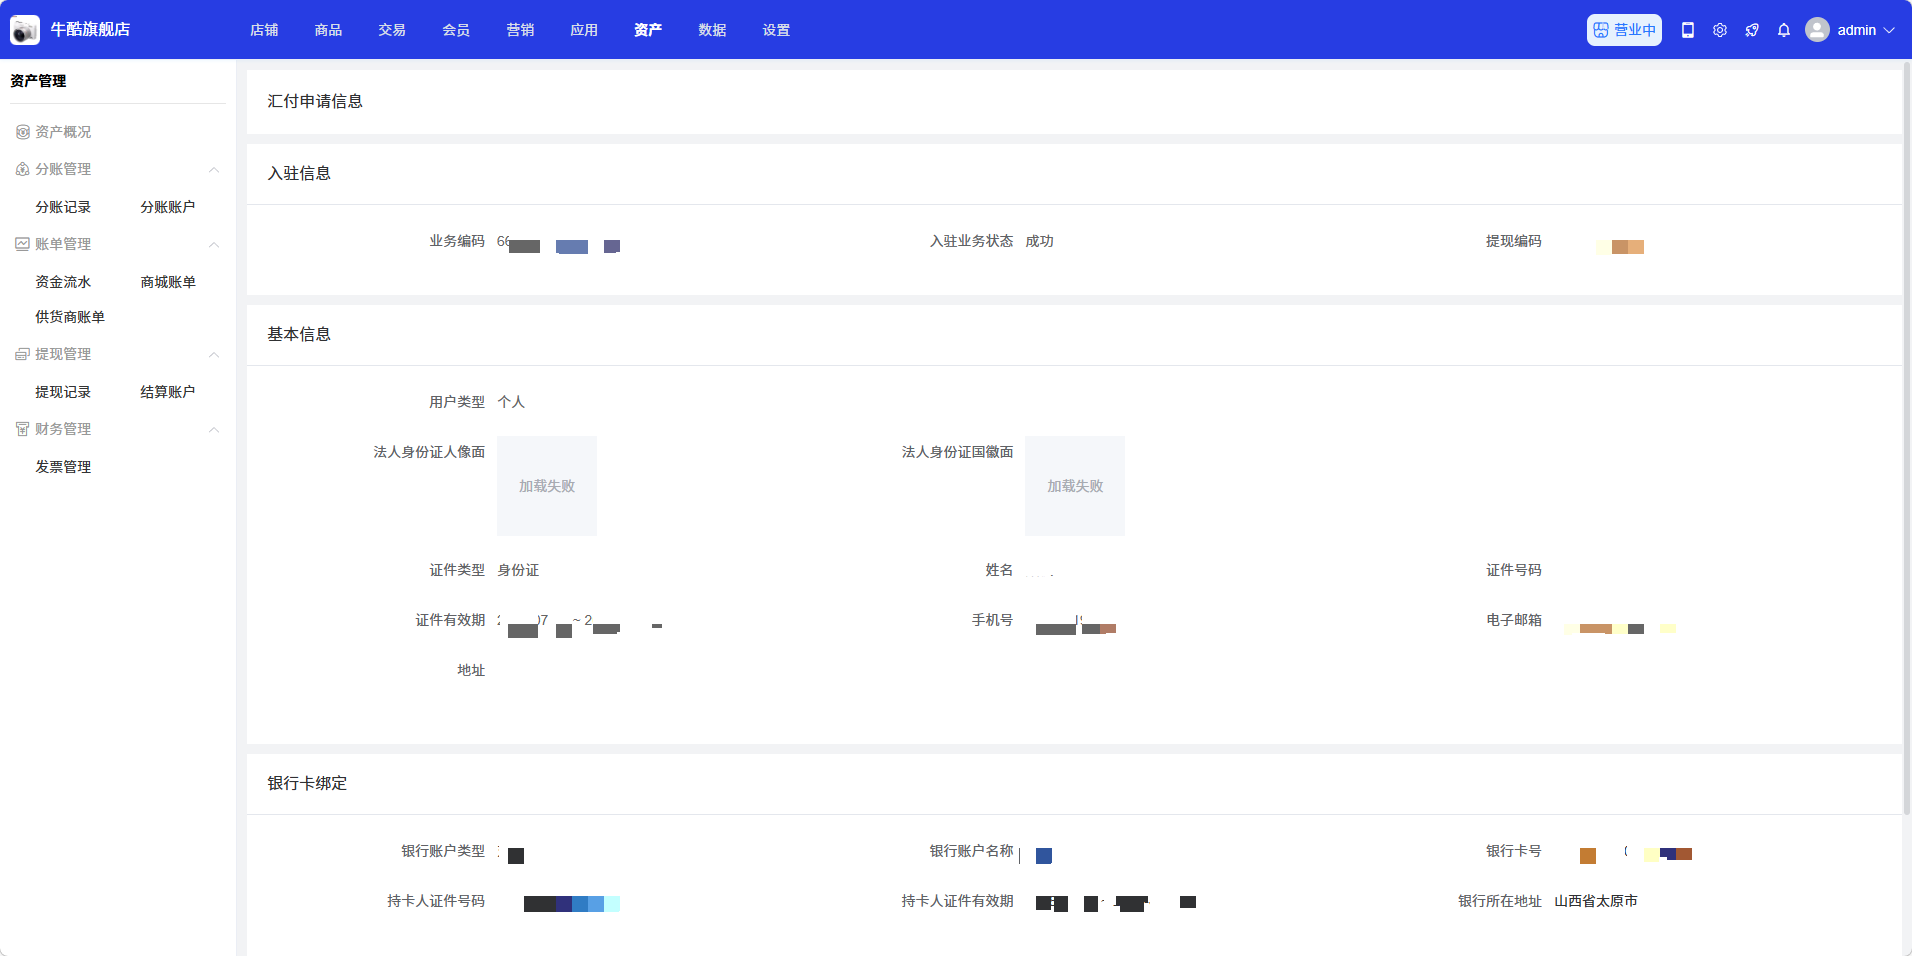The width and height of the screenshot is (1912, 956).
Task: Open 提现记录 in the sidebar
Action: click(63, 392)
